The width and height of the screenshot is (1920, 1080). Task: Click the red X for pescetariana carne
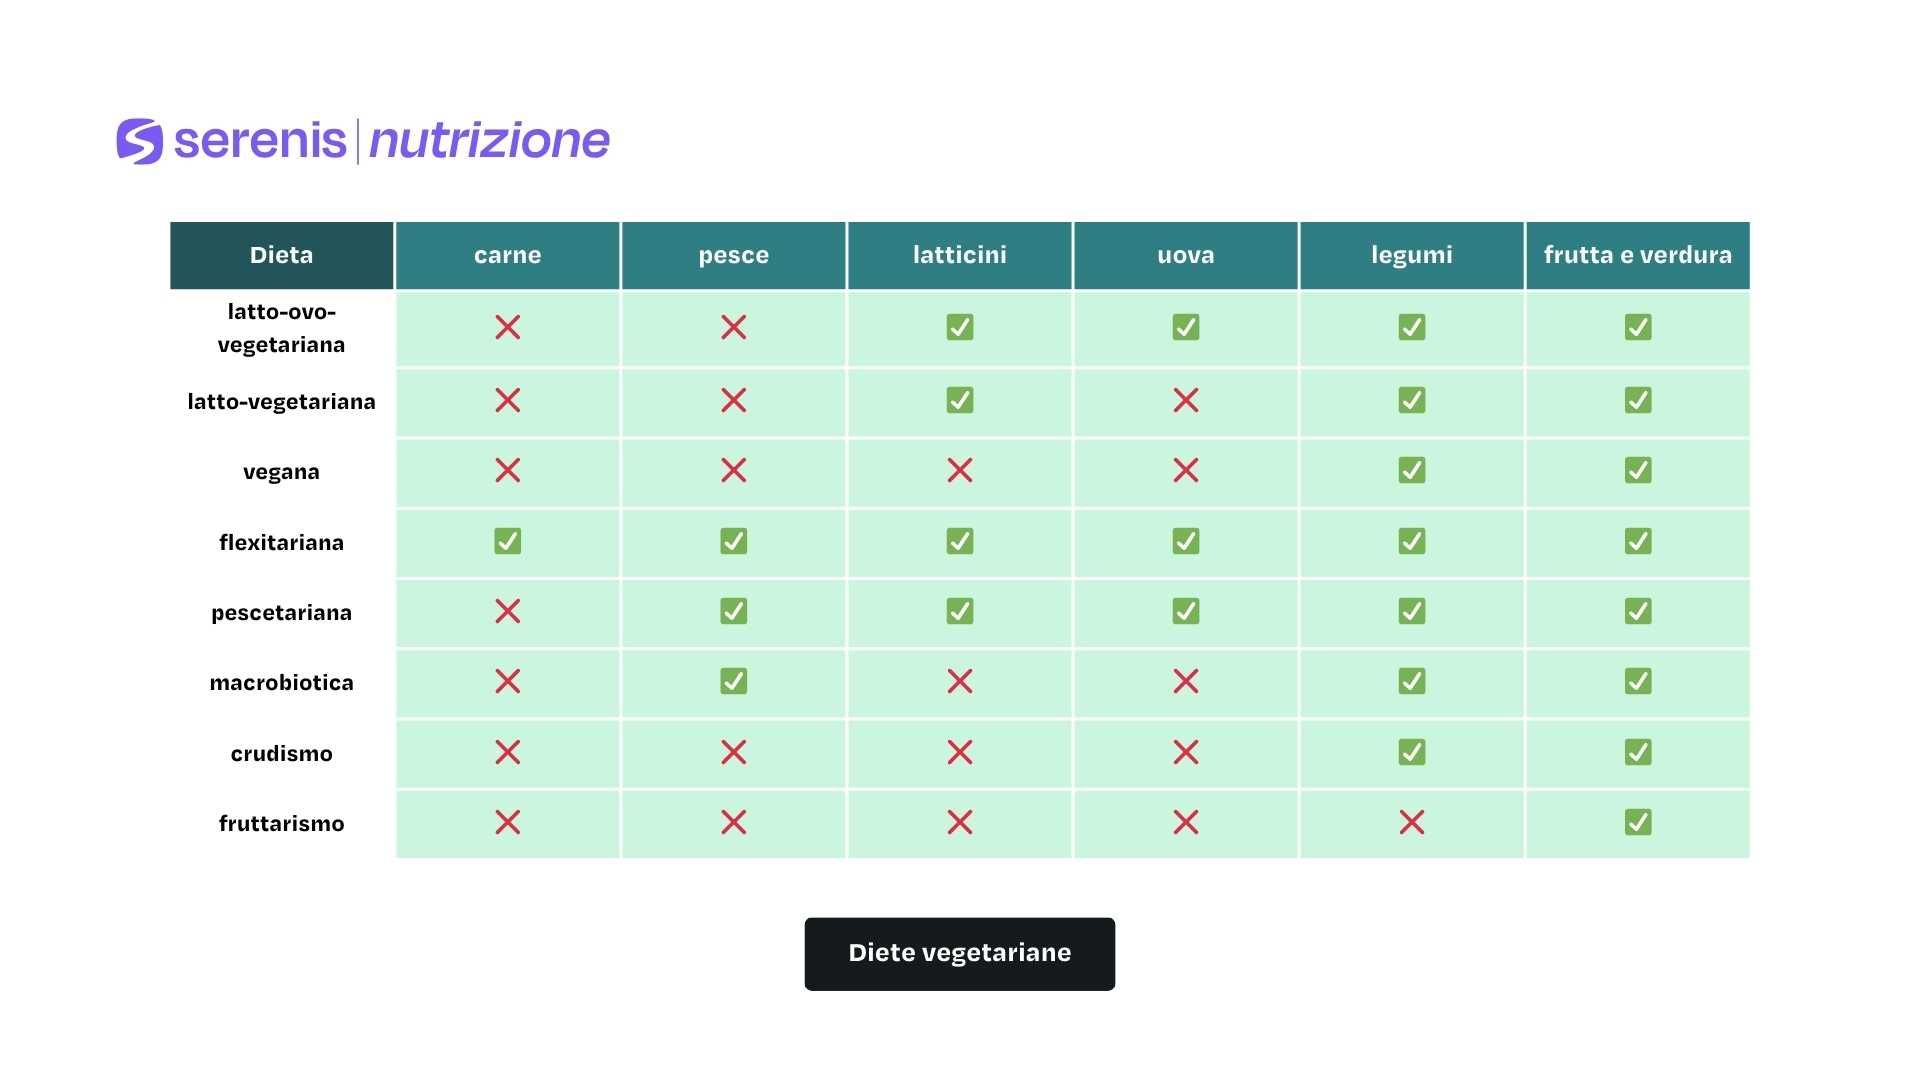pyautogui.click(x=508, y=611)
